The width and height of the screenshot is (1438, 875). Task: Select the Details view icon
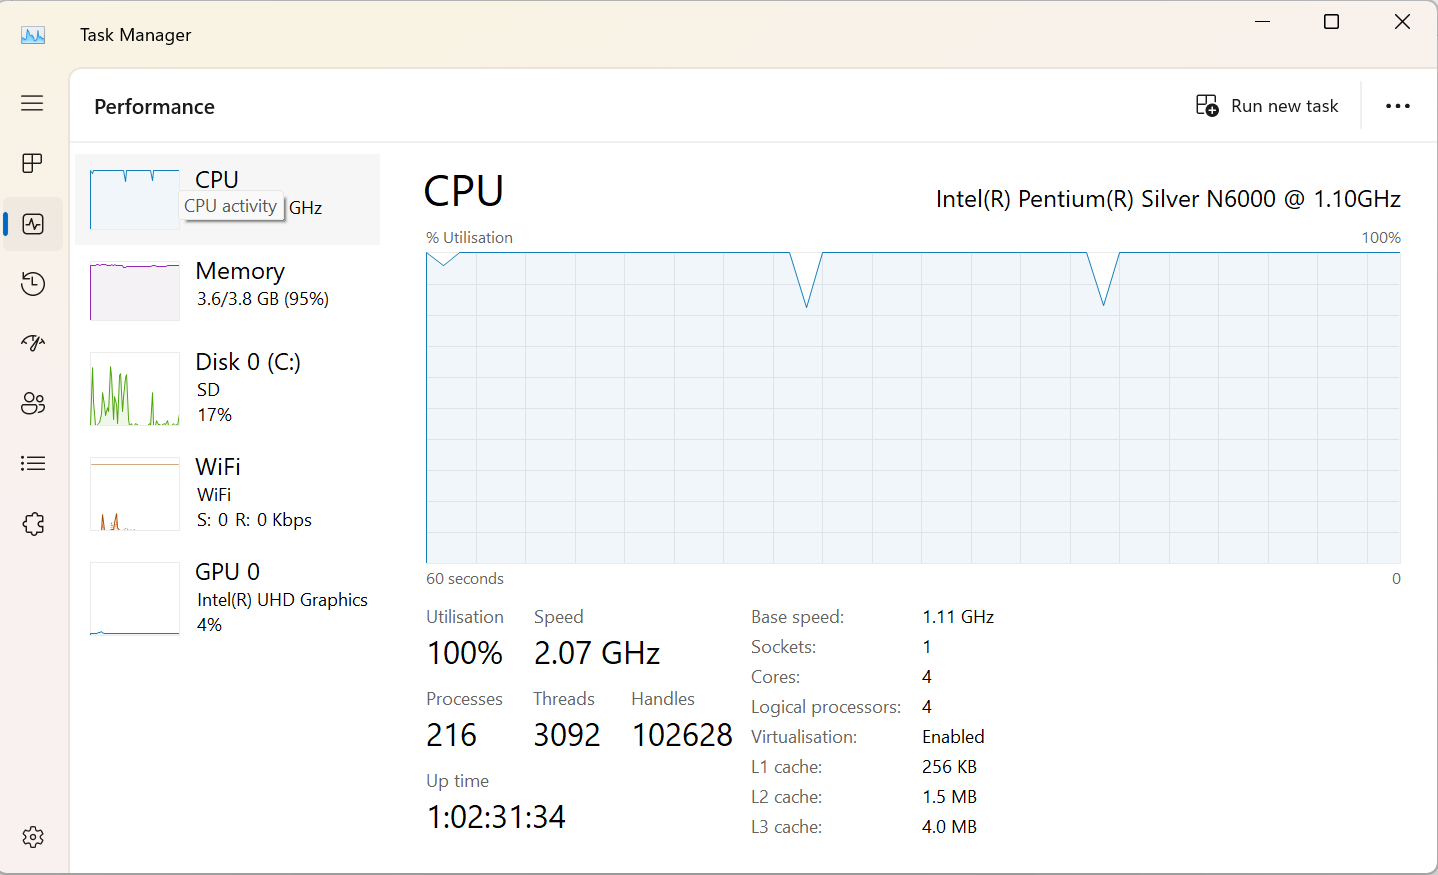[32, 463]
